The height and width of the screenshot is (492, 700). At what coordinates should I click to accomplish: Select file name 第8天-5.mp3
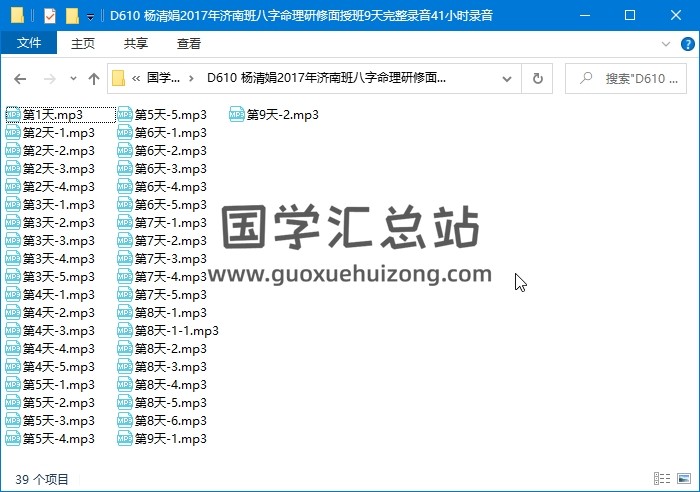(171, 403)
